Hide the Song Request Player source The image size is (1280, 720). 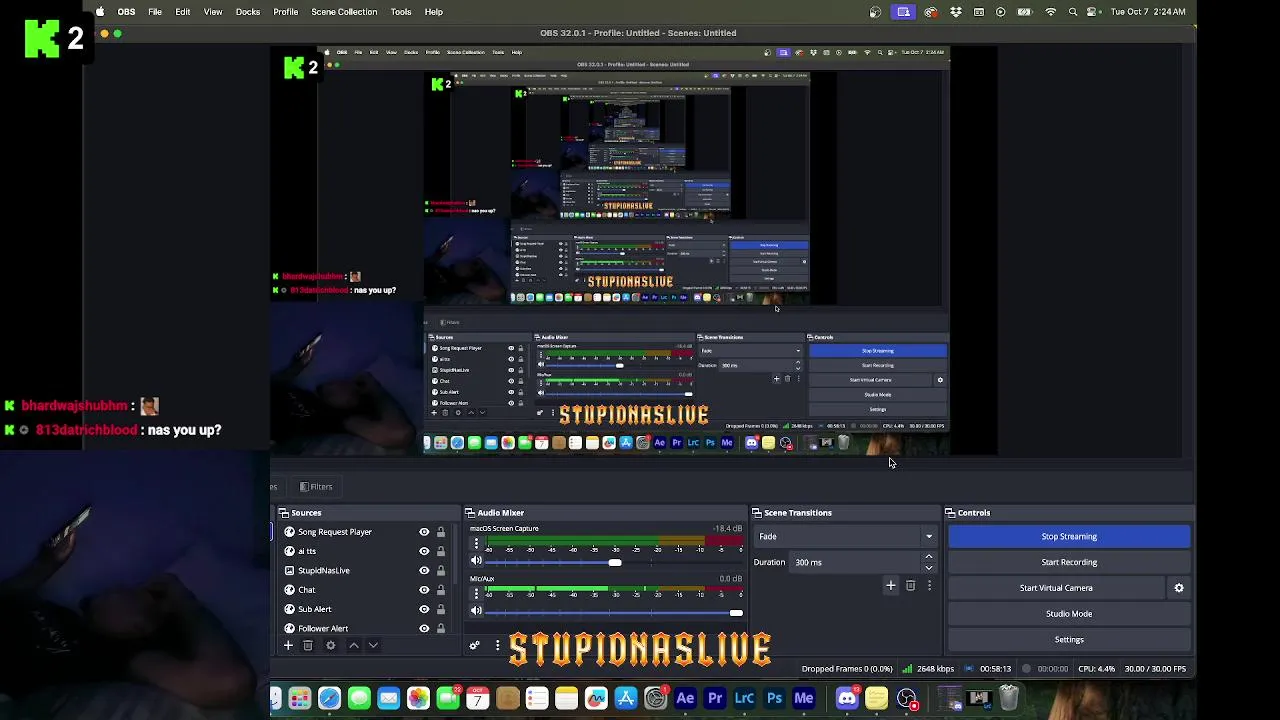(x=424, y=532)
